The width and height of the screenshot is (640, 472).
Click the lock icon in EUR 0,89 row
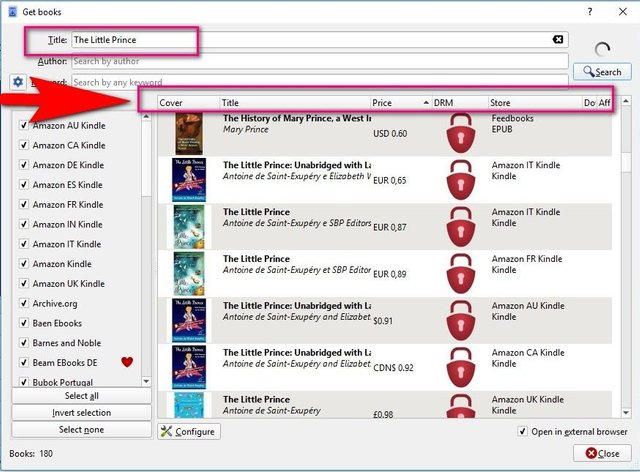tap(461, 274)
